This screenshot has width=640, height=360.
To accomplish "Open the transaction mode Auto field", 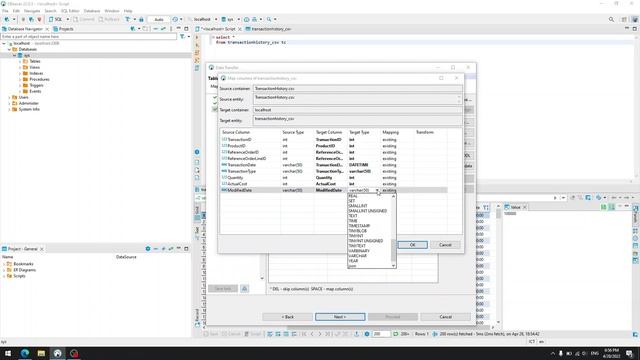I will coord(159,19).
